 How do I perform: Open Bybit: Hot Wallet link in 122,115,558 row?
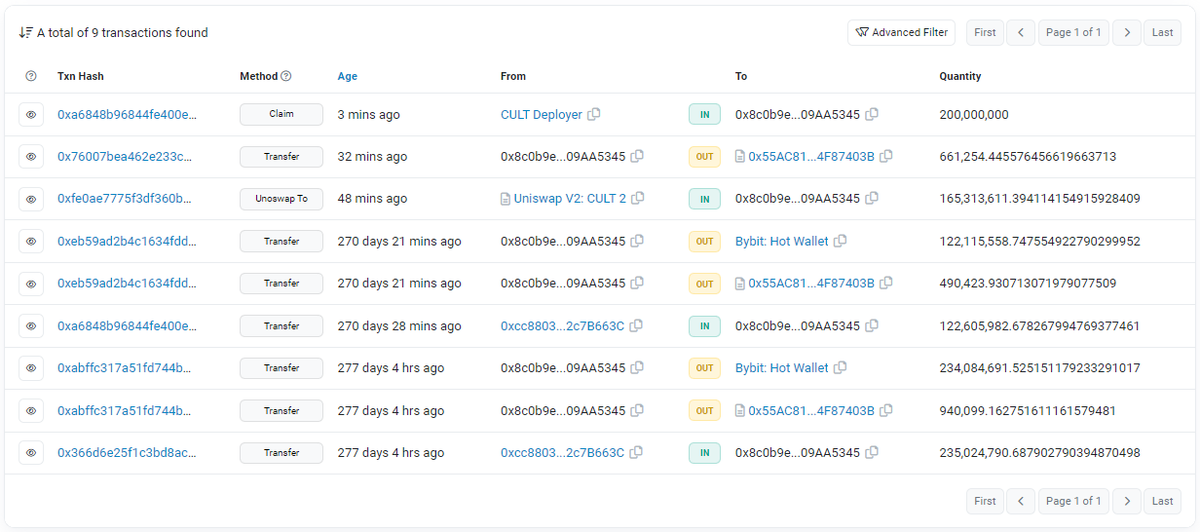pos(782,241)
